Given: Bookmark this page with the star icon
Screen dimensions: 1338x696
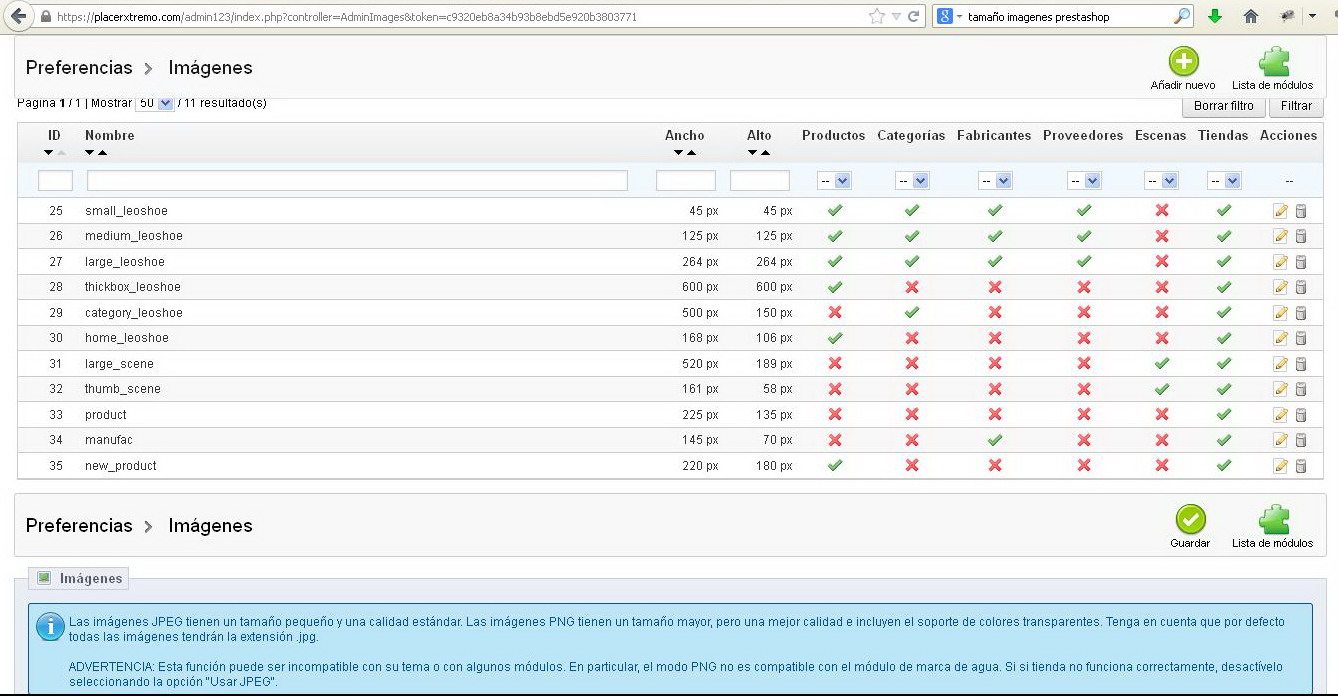Looking at the screenshot, I should point(877,16).
